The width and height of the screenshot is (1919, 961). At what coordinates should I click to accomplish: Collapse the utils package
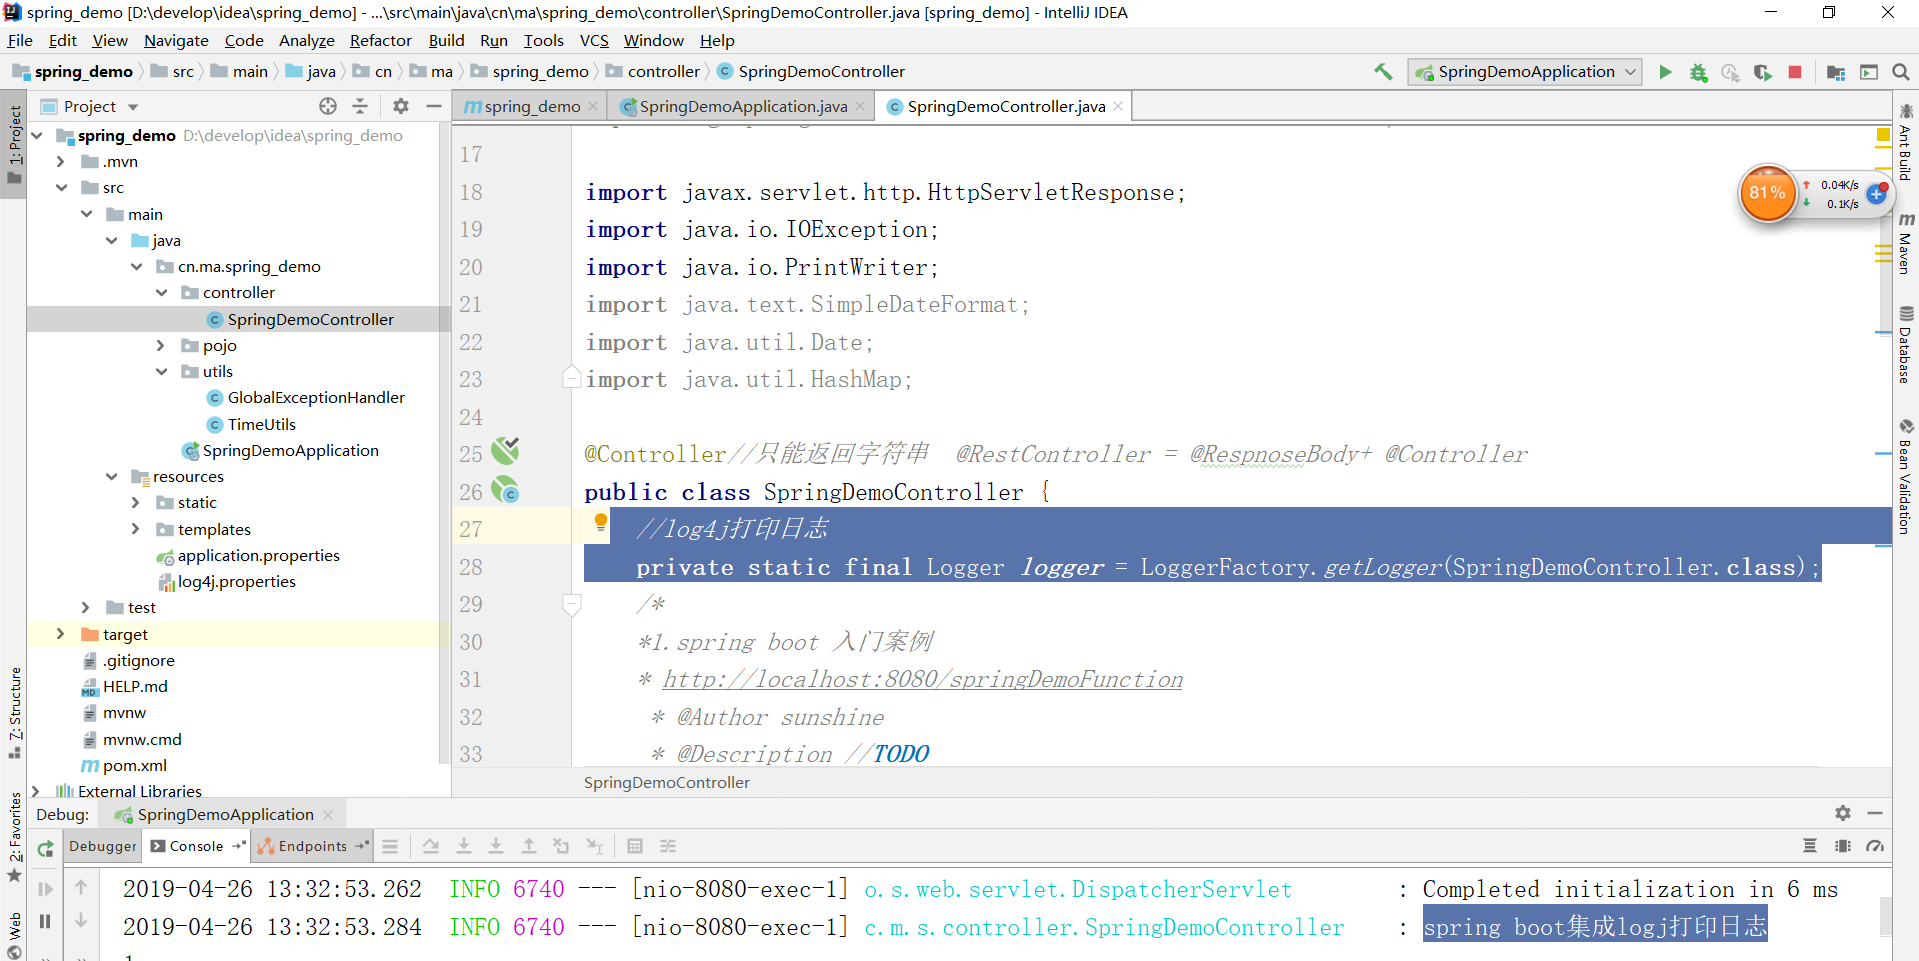[x=162, y=371]
